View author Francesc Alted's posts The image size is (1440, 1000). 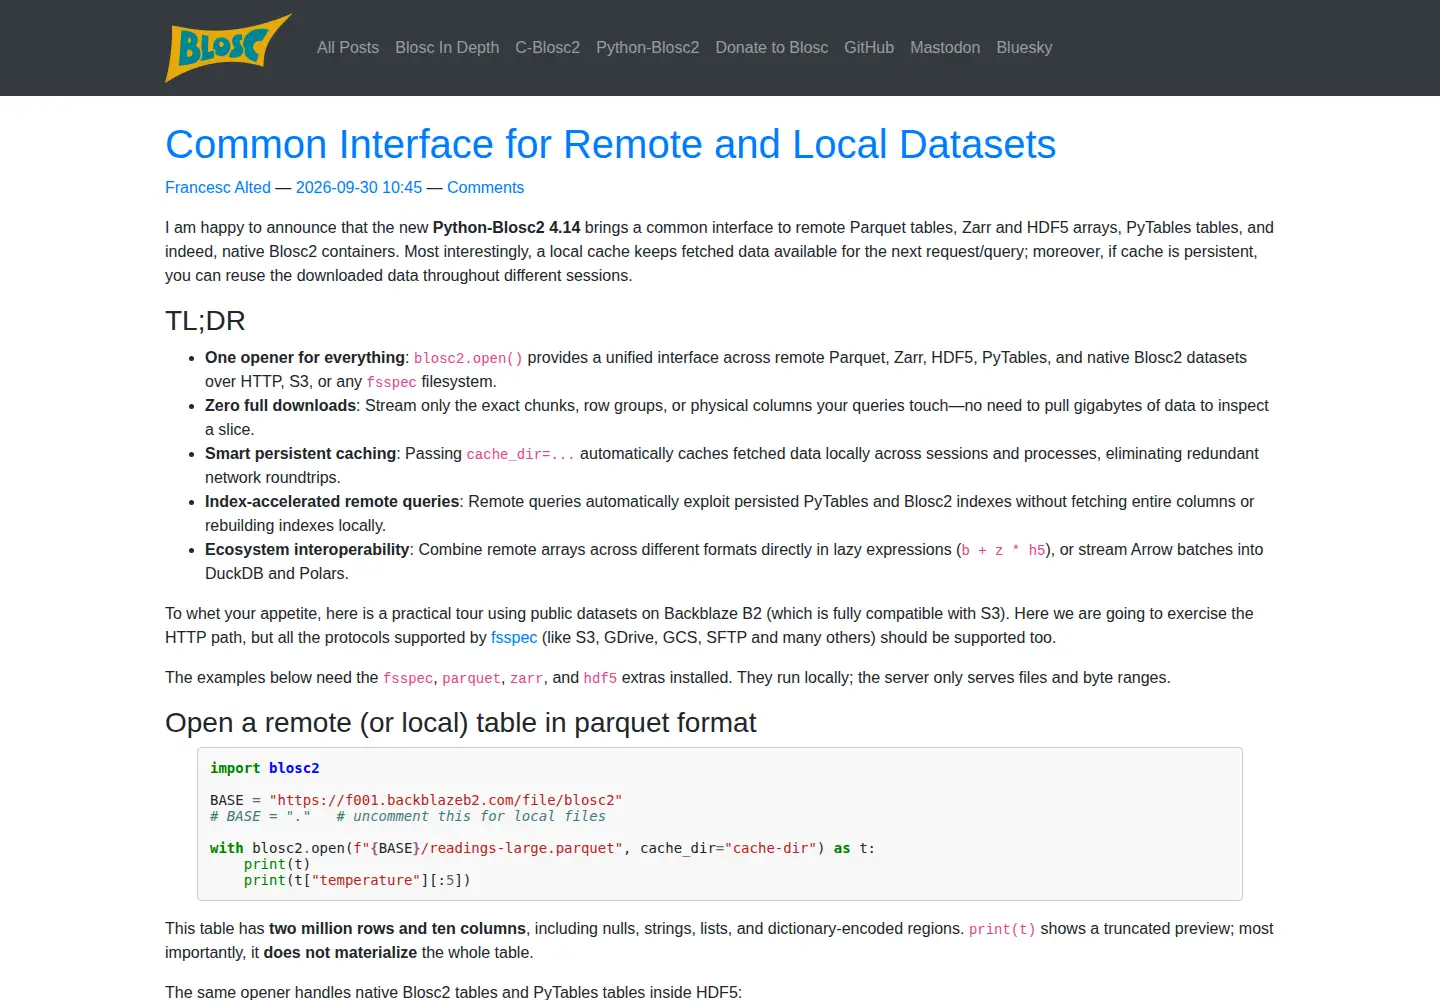[x=218, y=188]
